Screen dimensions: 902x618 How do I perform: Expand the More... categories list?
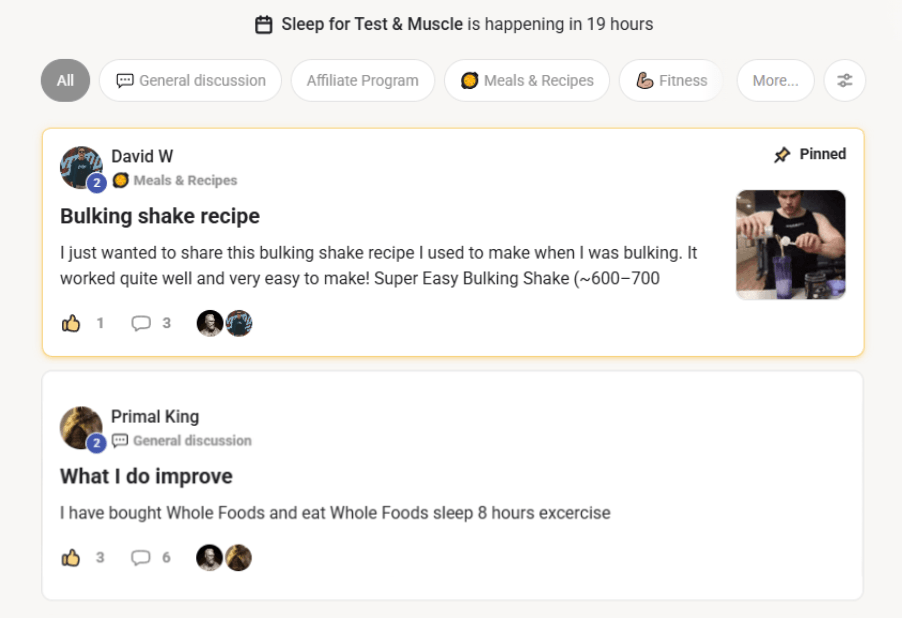click(x=775, y=81)
